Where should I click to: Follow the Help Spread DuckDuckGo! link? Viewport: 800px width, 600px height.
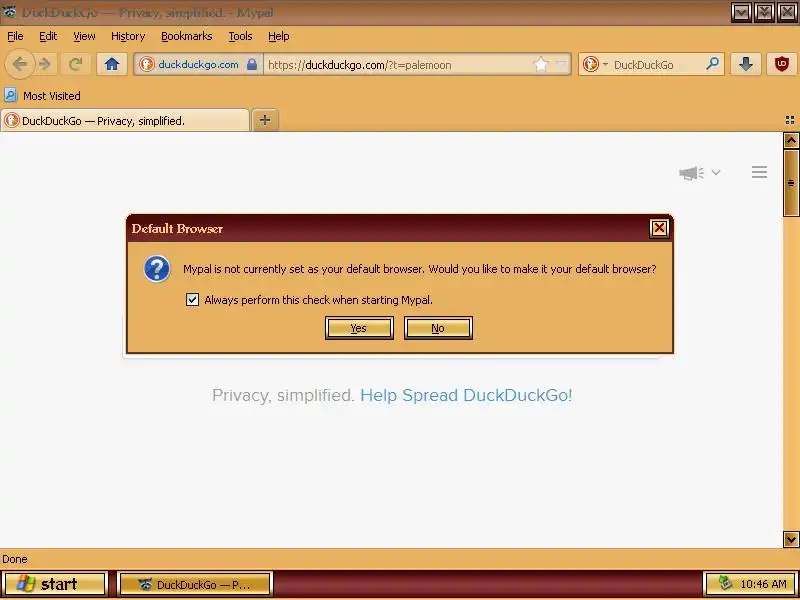[x=466, y=395]
